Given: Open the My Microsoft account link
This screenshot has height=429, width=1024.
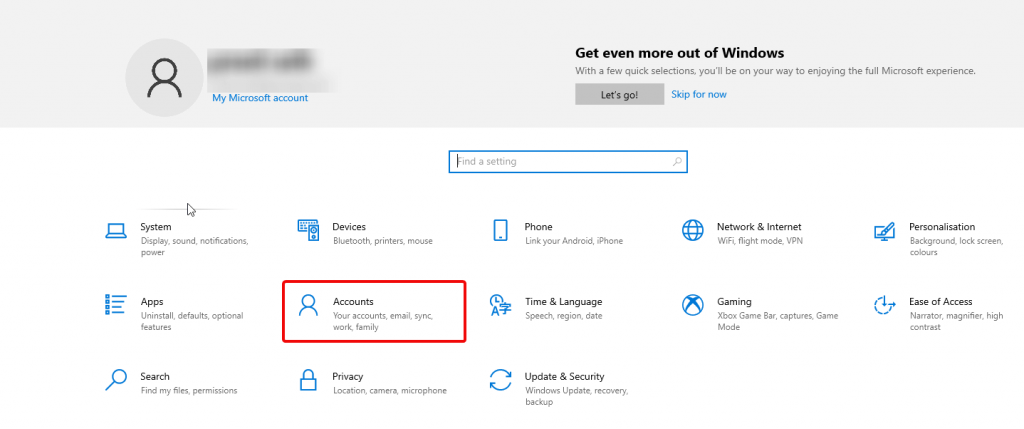Looking at the screenshot, I should tap(260, 98).
